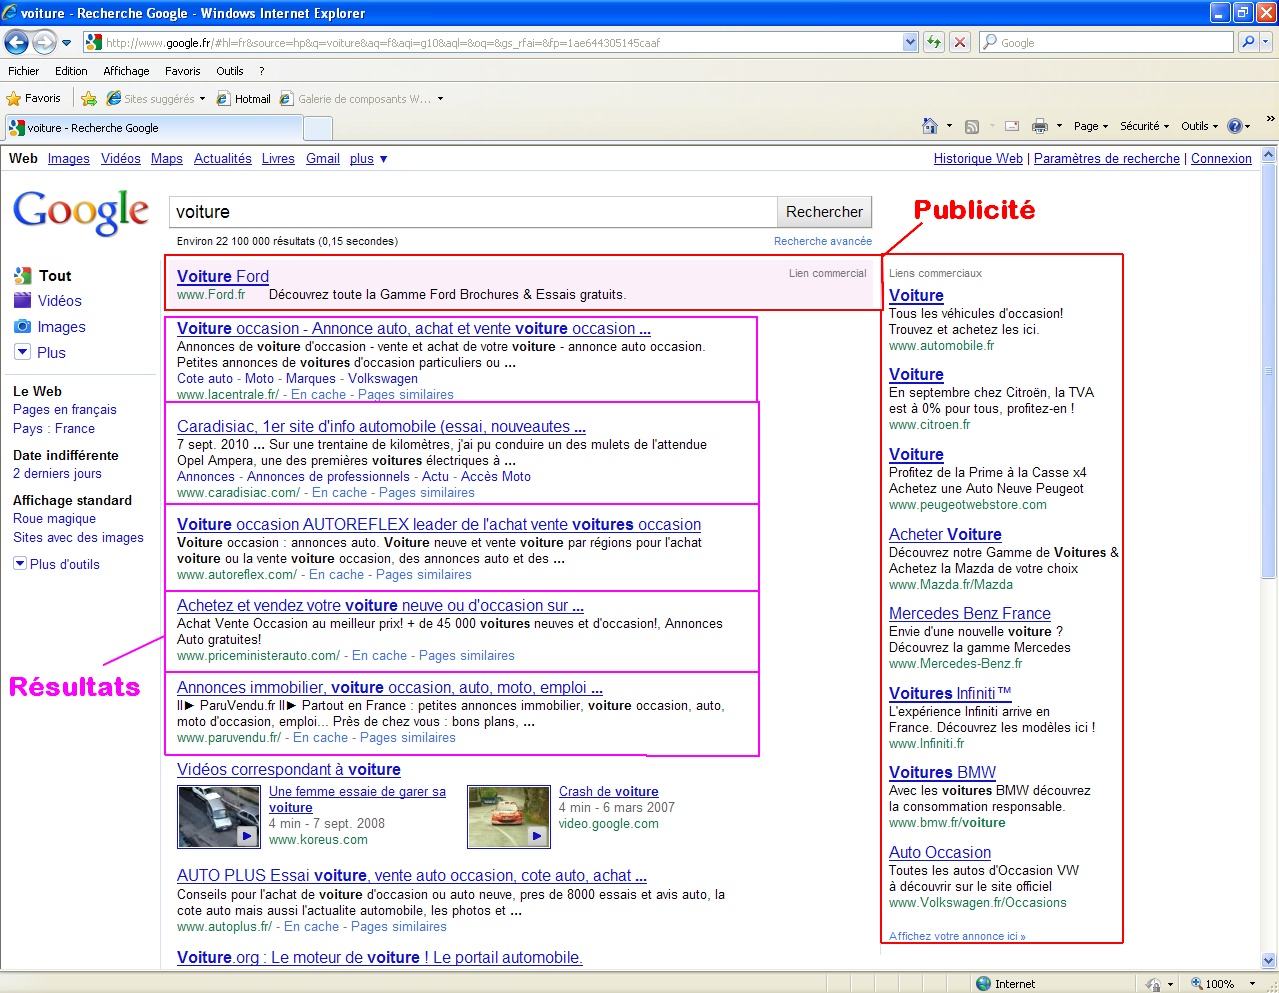
Task: Click the Read mail envelope icon
Action: [1012, 126]
